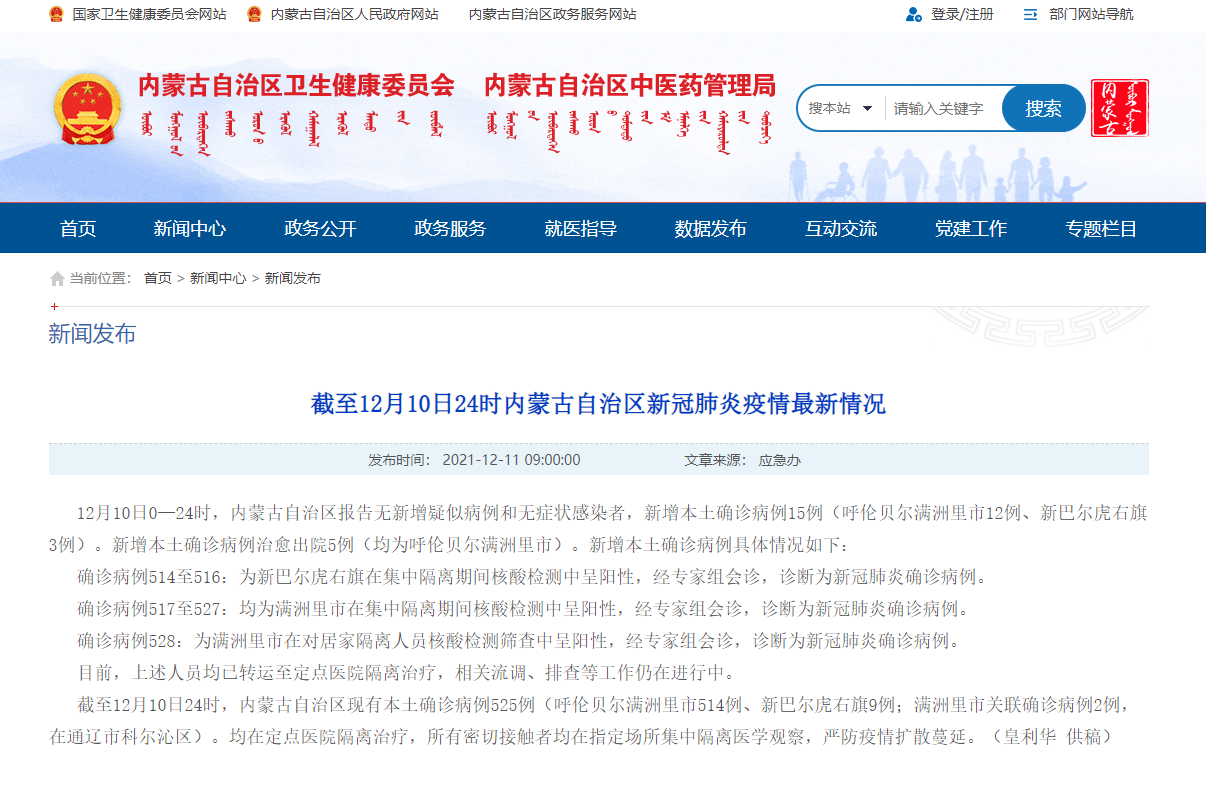Click 新闻中心 in the breadcrumb trail
1206x794 pixels.
click(x=218, y=279)
